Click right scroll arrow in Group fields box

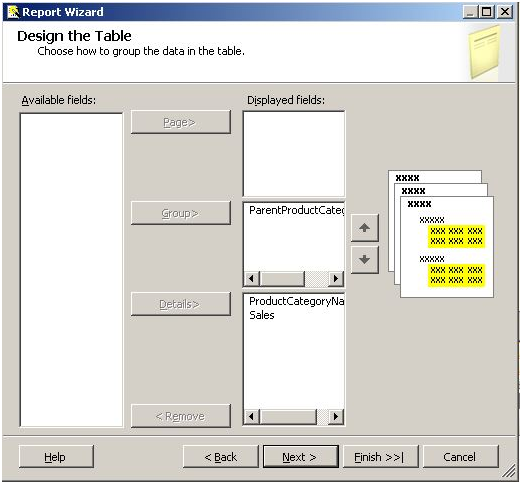336,278
